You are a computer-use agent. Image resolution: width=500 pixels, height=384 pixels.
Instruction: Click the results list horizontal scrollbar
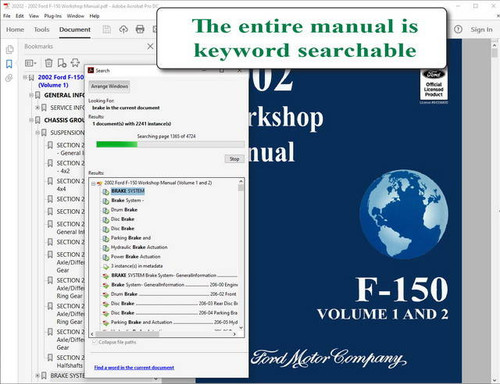[x=127, y=334]
